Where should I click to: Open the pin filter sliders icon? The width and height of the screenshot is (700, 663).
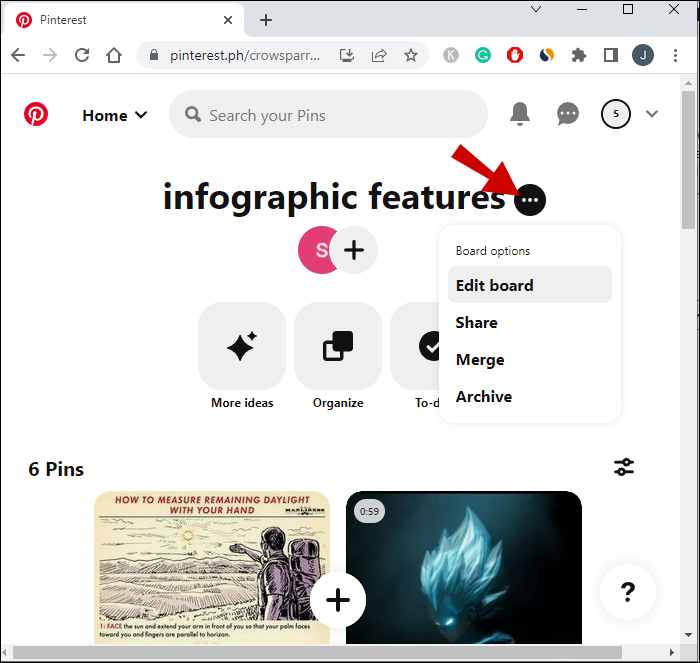624,467
